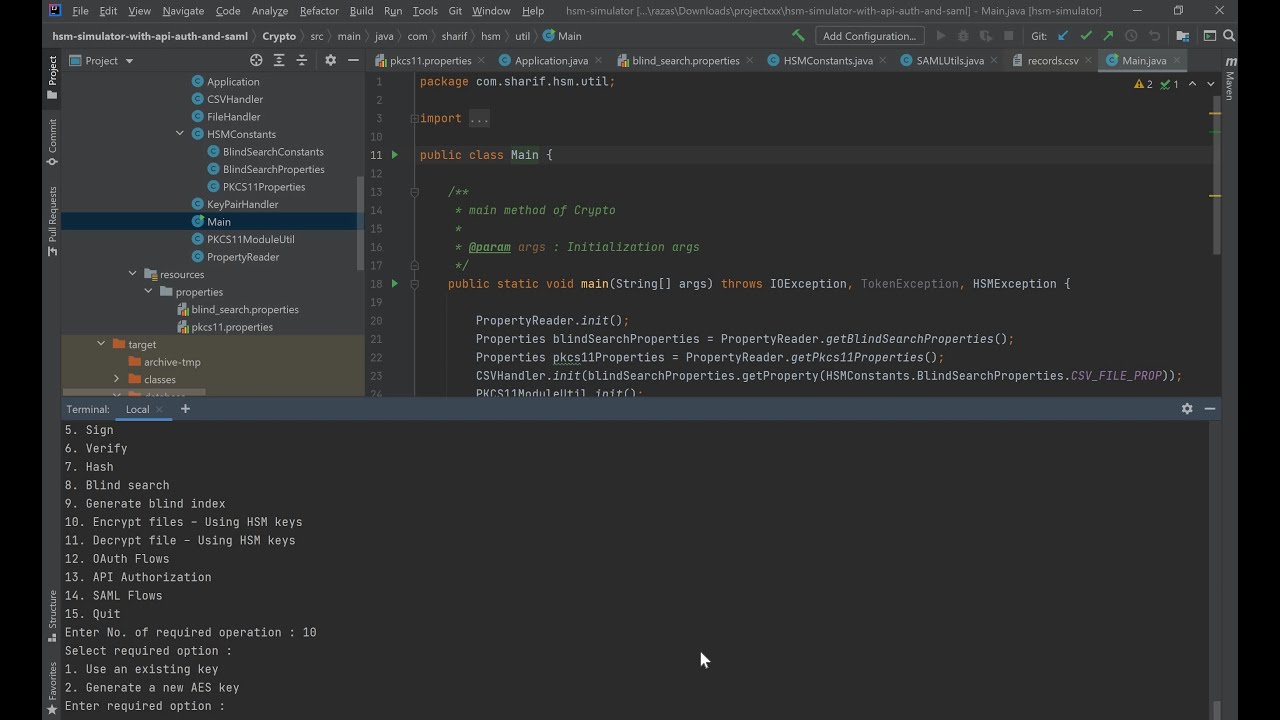Unfold the collapsed import statement
Screen dimensions: 1280x720
[x=414, y=118]
